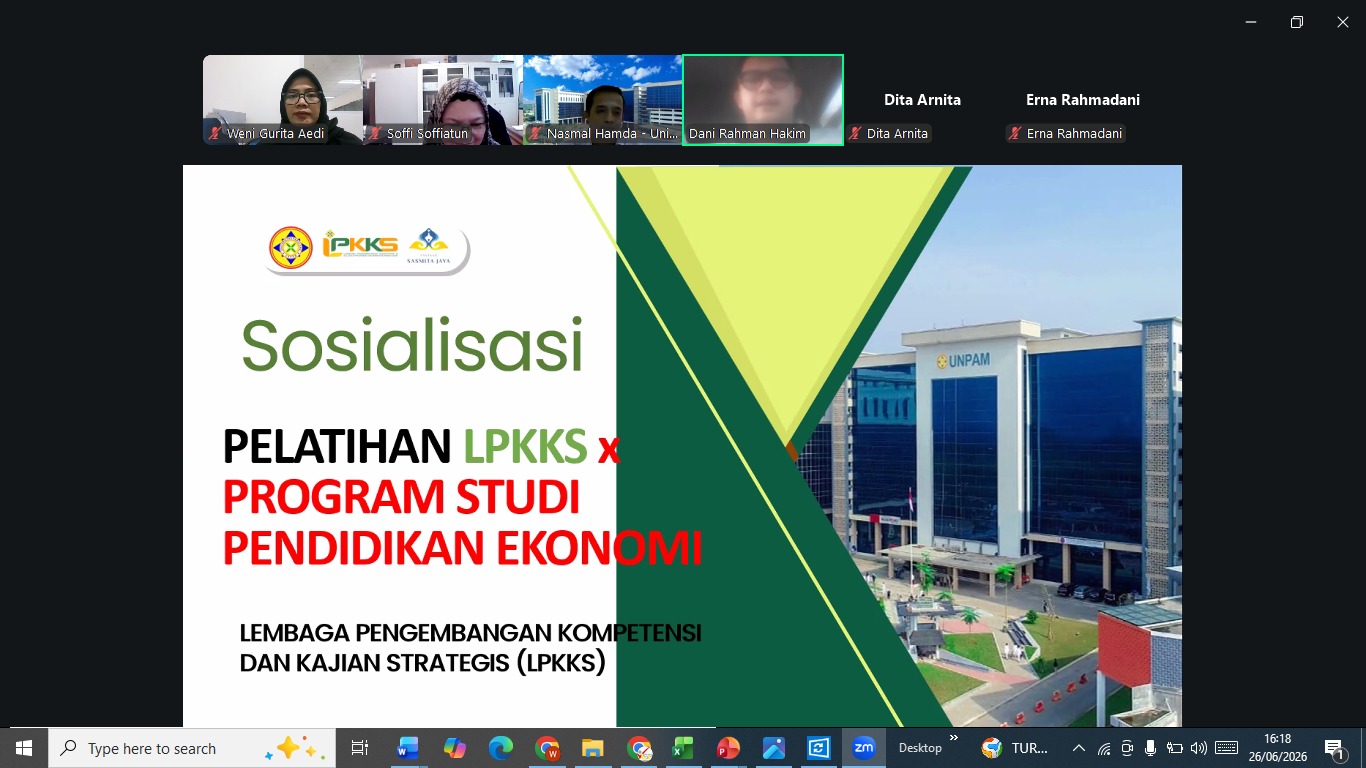Screen dimensions: 1366x768
Task: Open Microsoft Edge from the taskbar
Action: coord(500,748)
